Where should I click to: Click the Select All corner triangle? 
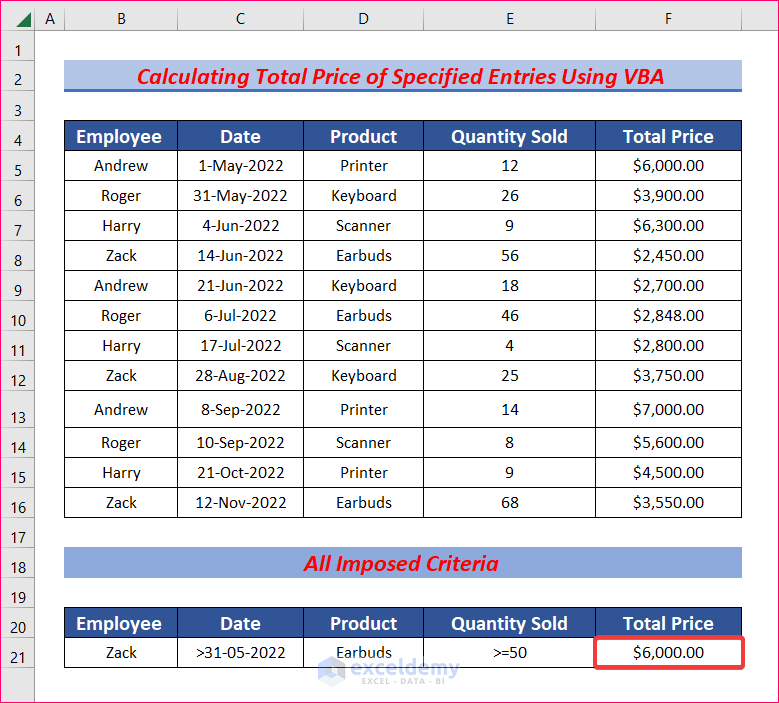coord(23,19)
